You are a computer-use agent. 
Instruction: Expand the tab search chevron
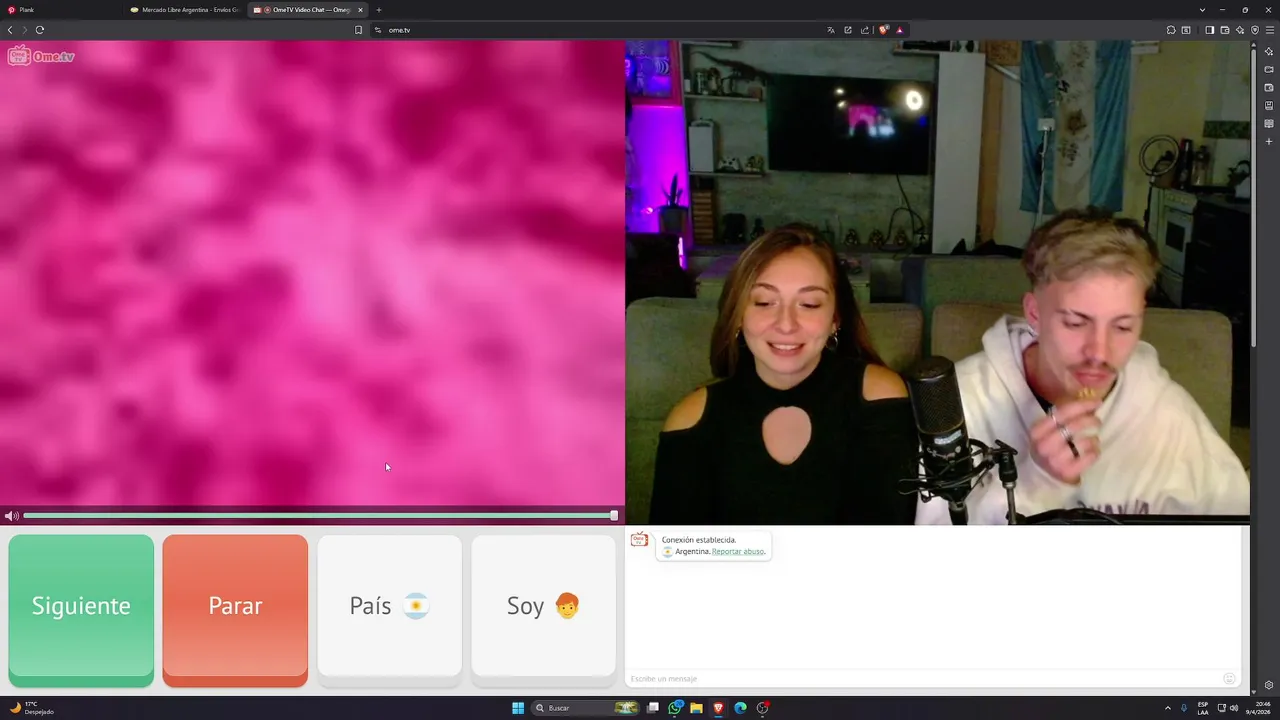pos(1202,10)
